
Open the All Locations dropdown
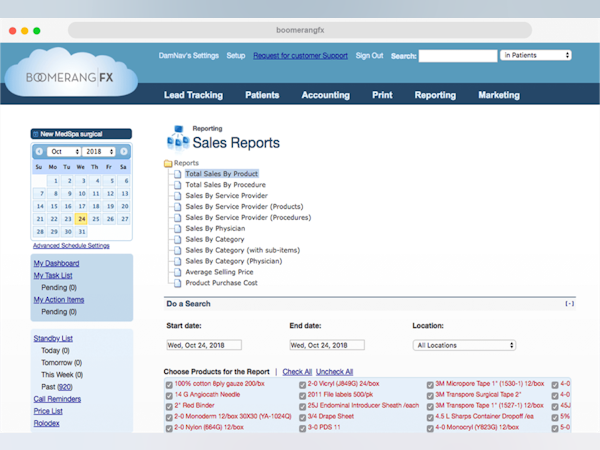464,345
